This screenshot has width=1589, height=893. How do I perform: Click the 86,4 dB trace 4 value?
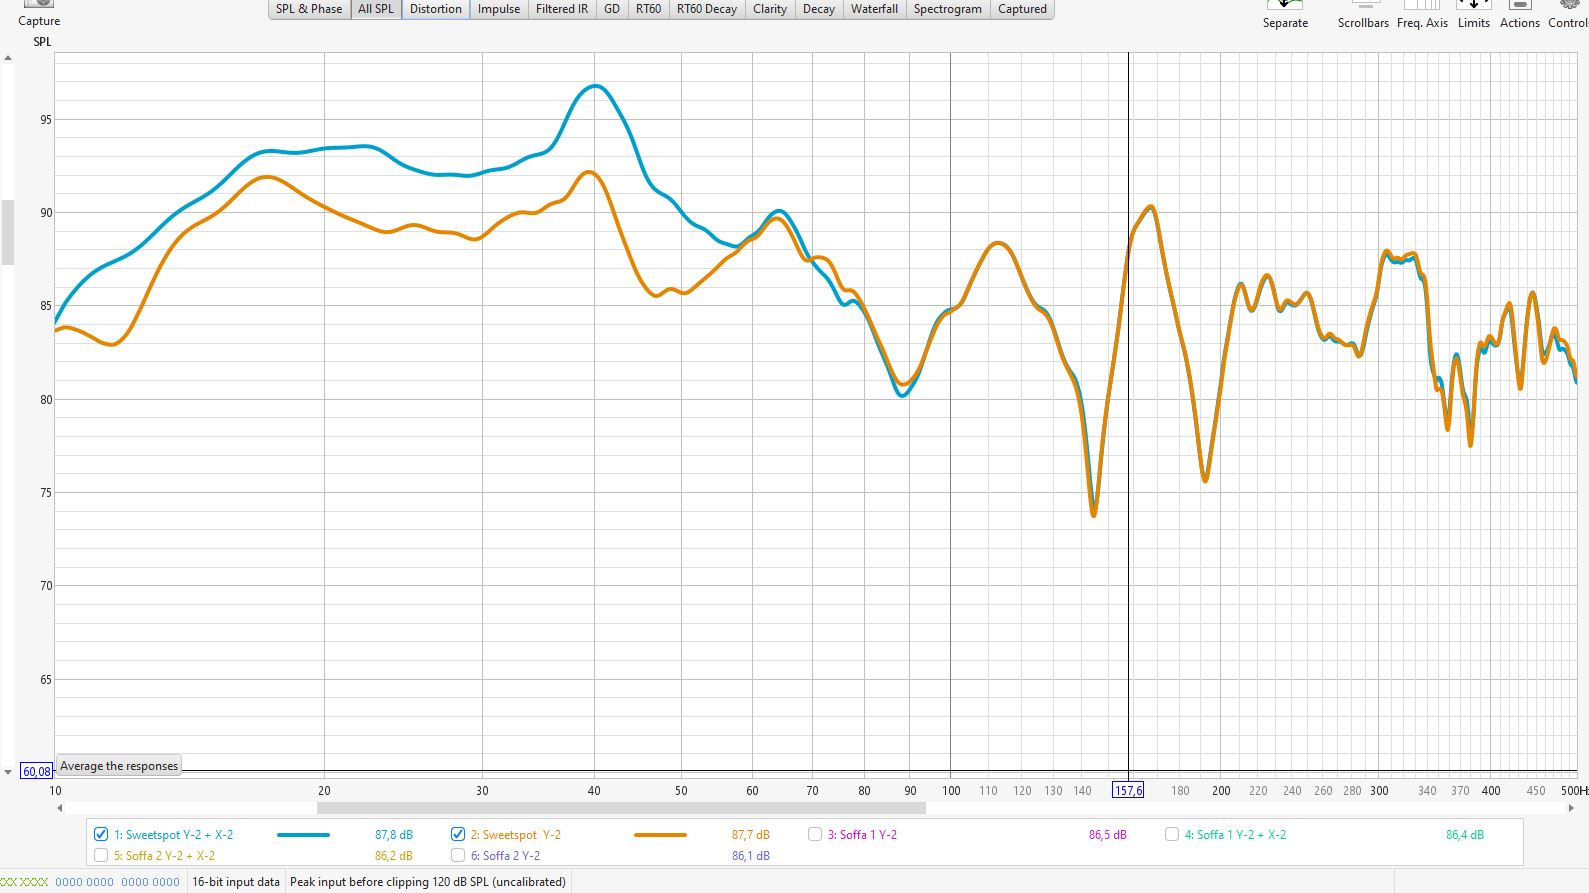(x=1465, y=834)
